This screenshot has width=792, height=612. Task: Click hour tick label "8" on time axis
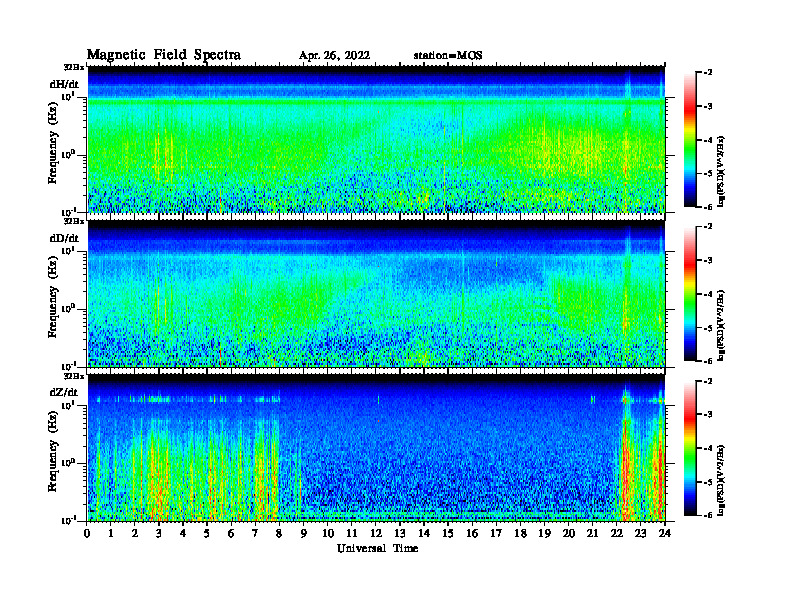[x=279, y=534]
